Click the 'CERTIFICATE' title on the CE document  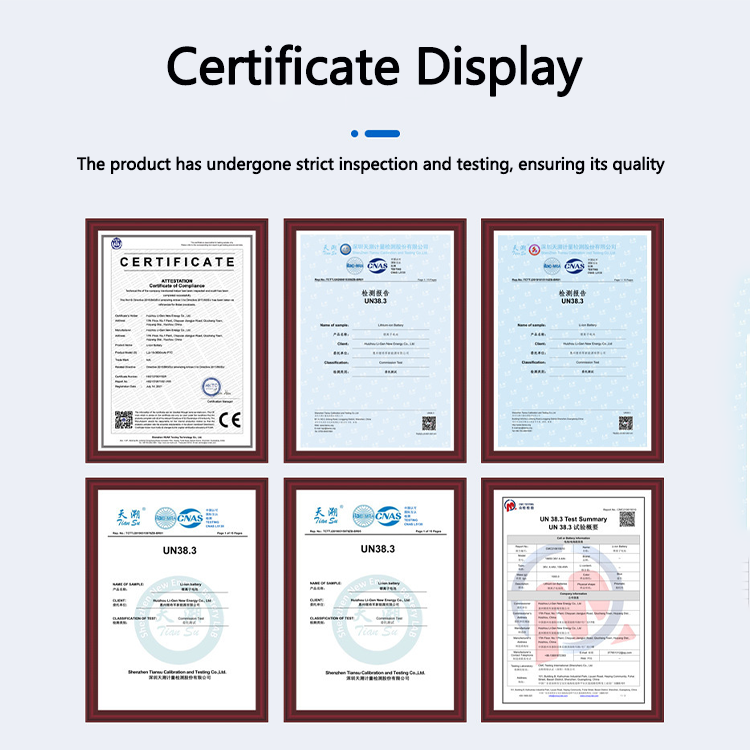click(177, 262)
